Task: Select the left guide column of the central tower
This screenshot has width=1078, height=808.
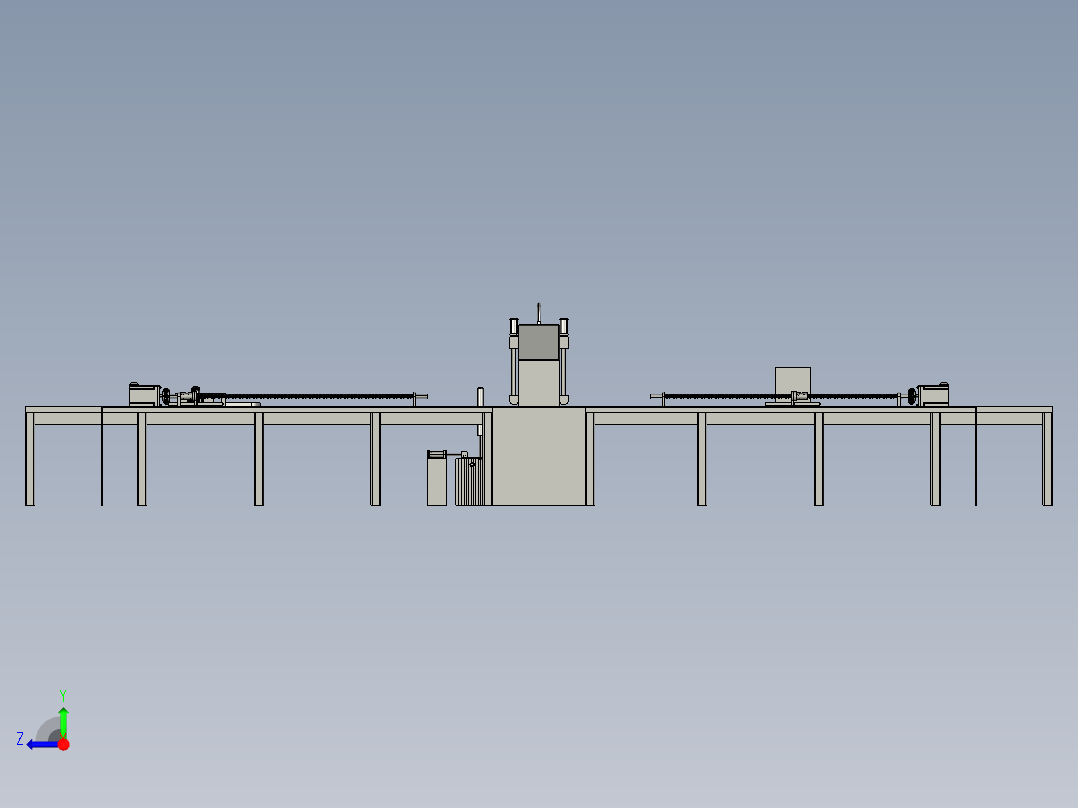Action: point(514,361)
